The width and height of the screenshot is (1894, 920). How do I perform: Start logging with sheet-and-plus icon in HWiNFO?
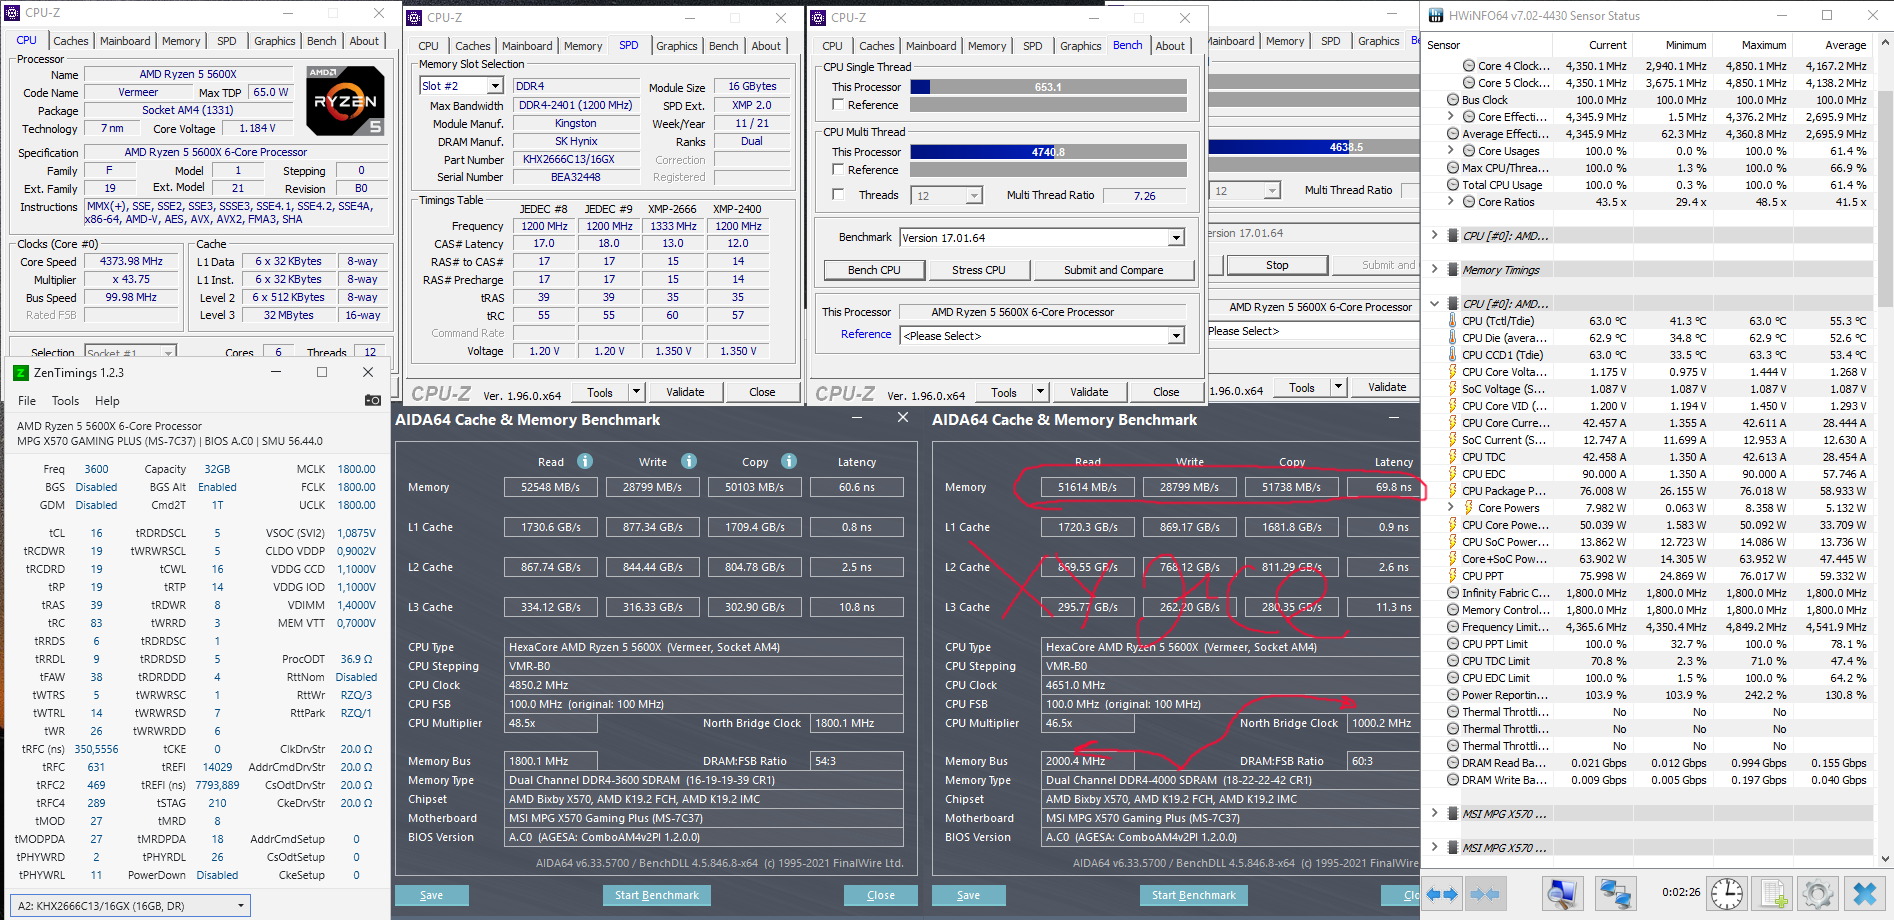(x=1773, y=894)
